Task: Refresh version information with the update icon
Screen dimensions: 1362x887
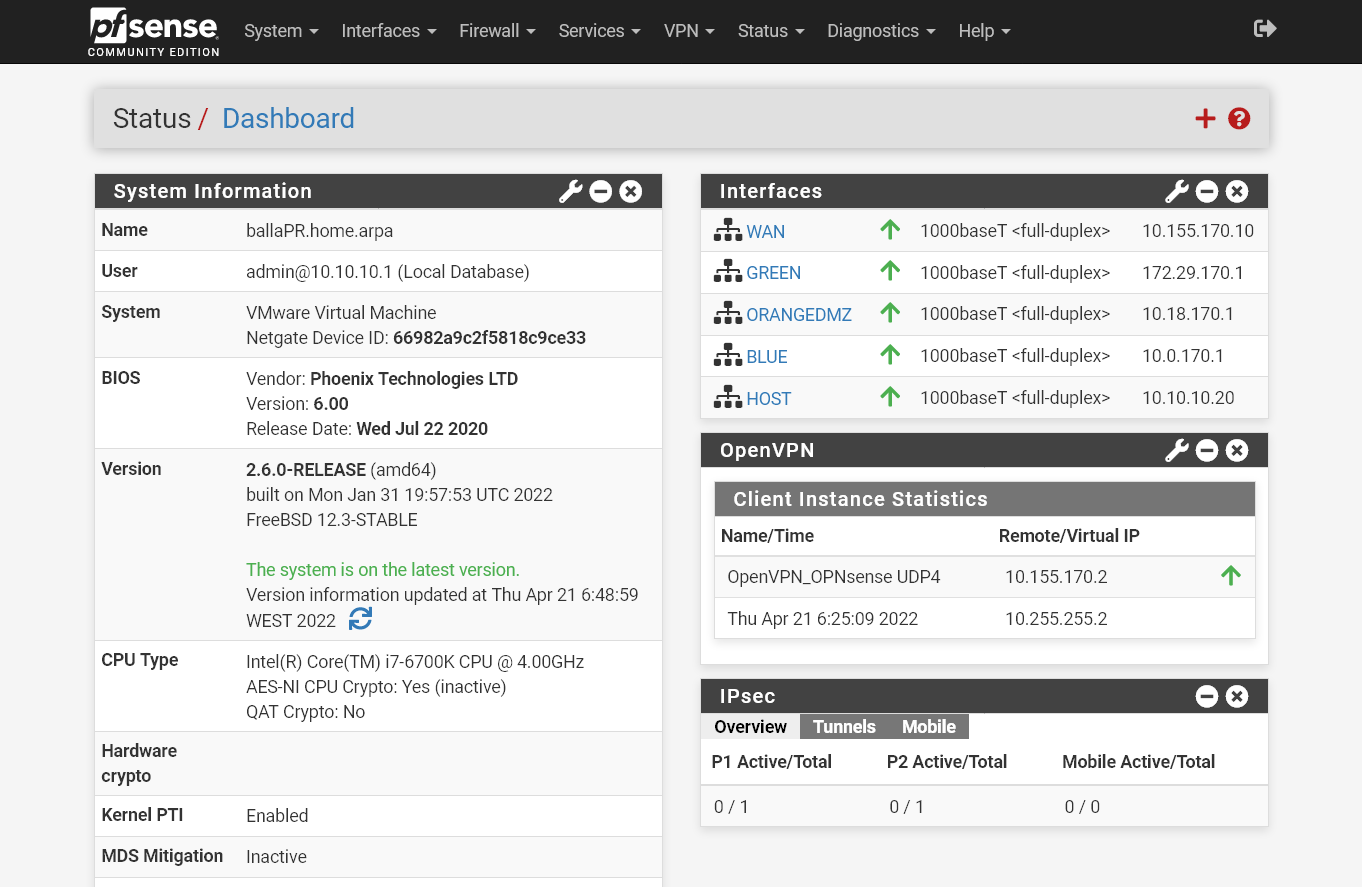Action: point(359,619)
